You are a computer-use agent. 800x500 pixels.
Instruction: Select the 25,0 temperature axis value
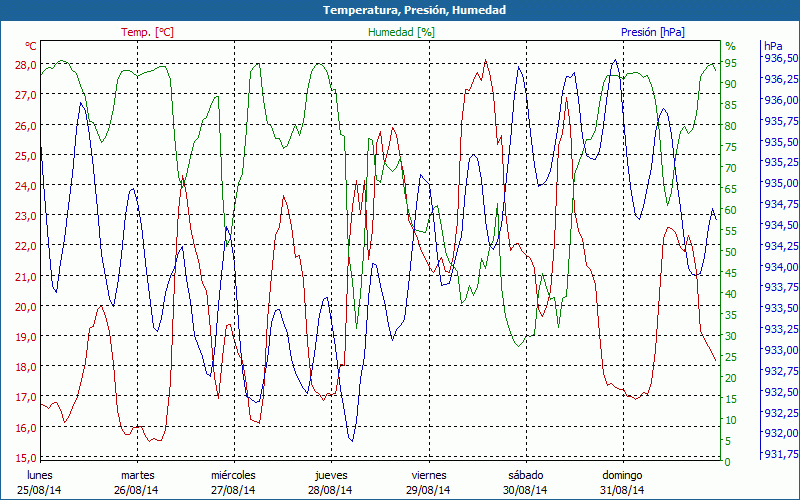26,156
